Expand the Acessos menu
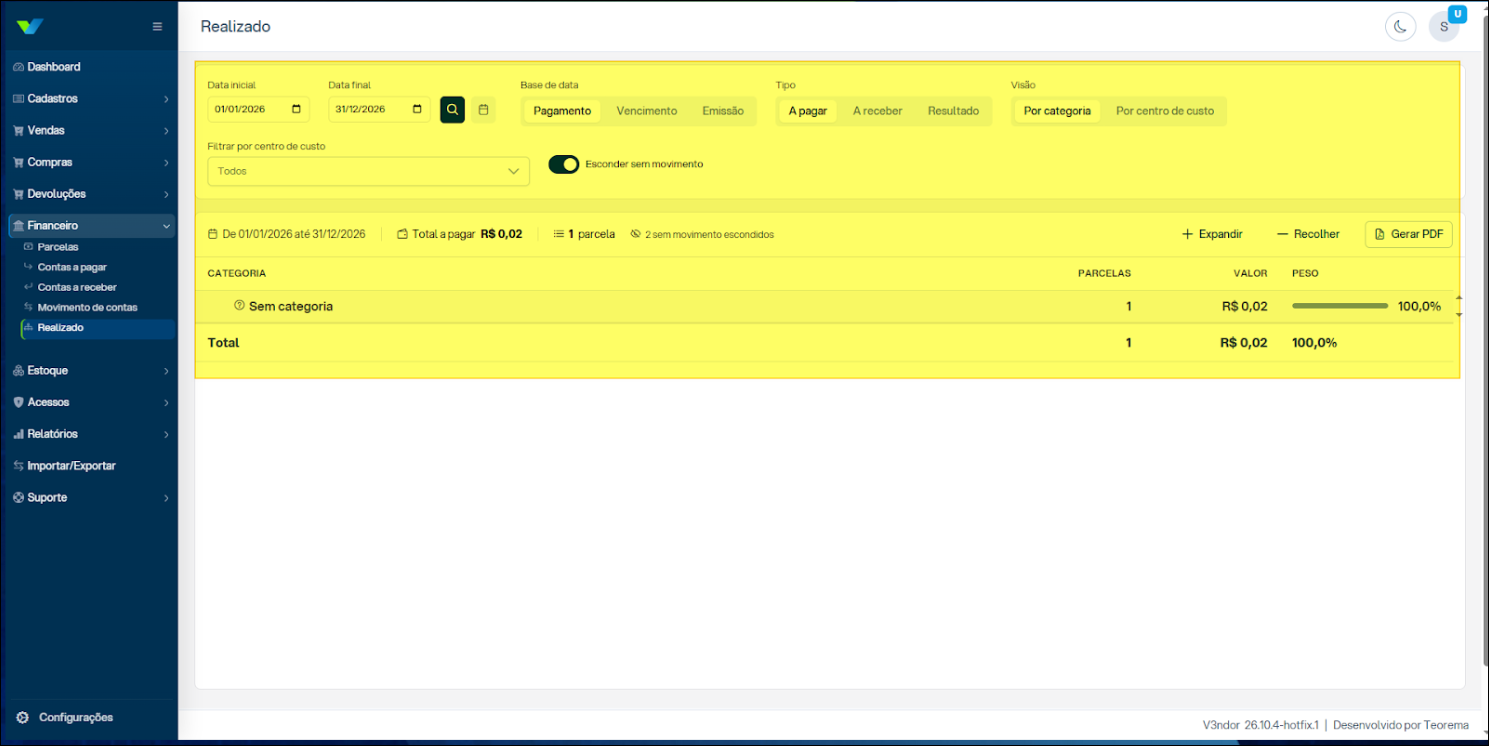The image size is (1489, 746). (x=89, y=402)
